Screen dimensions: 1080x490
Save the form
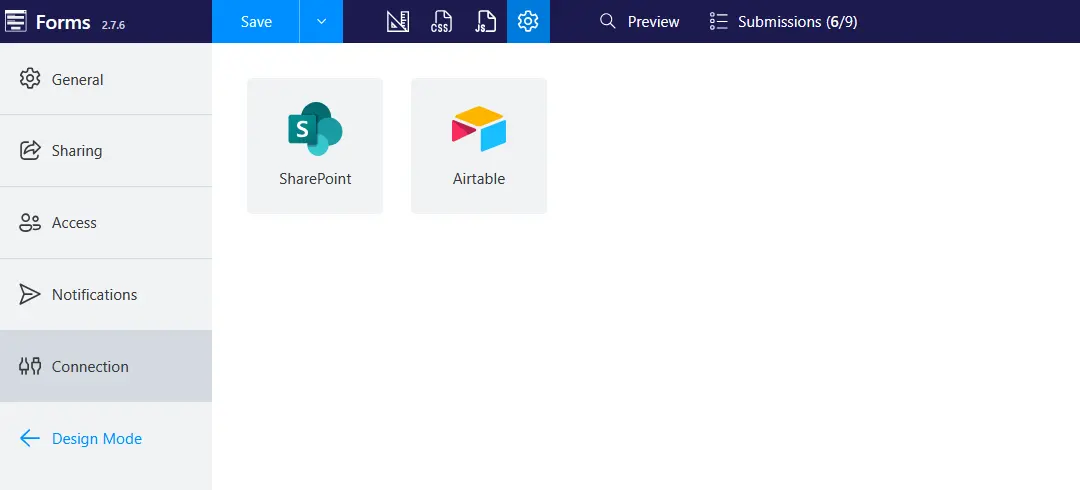click(256, 21)
